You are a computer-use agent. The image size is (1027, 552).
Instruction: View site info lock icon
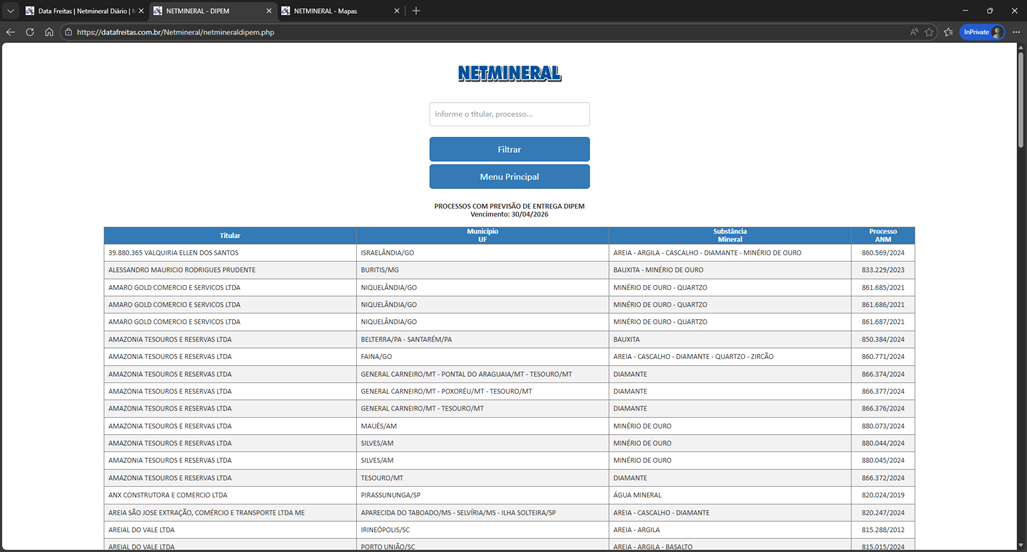[68, 32]
